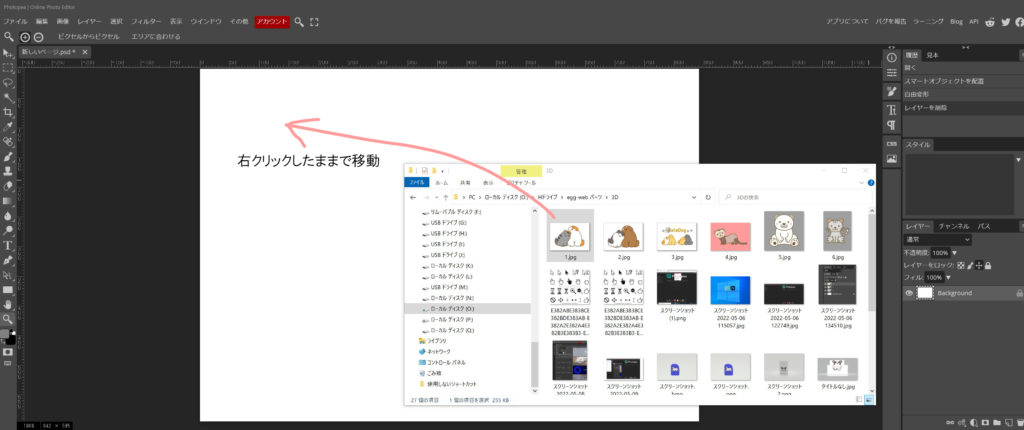Toggle fullscreen mode icon
This screenshot has height=430, width=1024.
[314, 21]
